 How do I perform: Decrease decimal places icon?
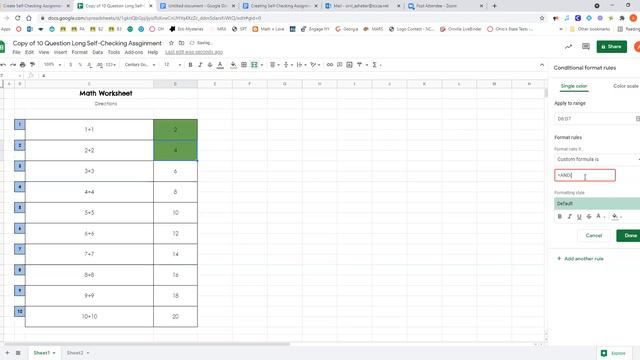point(89,65)
